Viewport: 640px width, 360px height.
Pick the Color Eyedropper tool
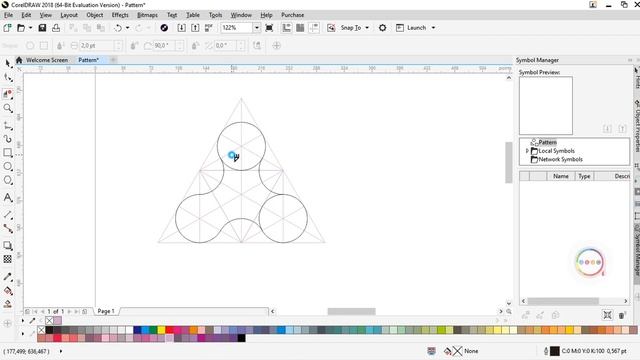(7, 277)
